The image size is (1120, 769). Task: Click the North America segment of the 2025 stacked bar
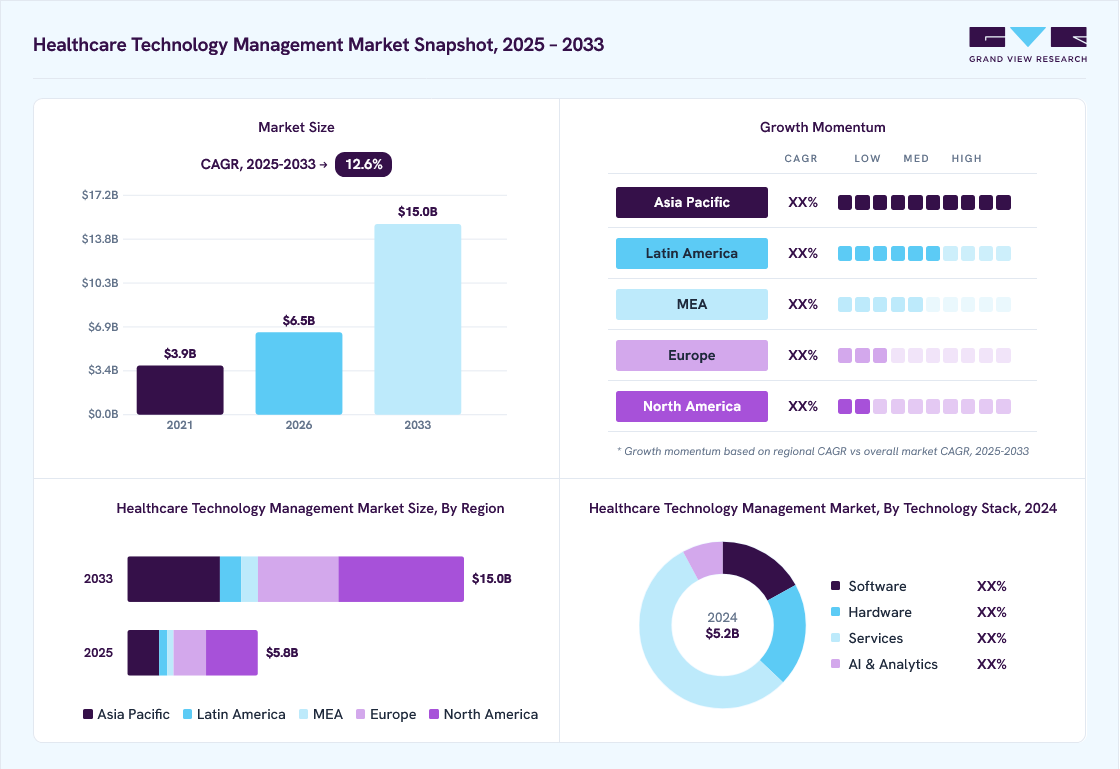[x=232, y=653]
